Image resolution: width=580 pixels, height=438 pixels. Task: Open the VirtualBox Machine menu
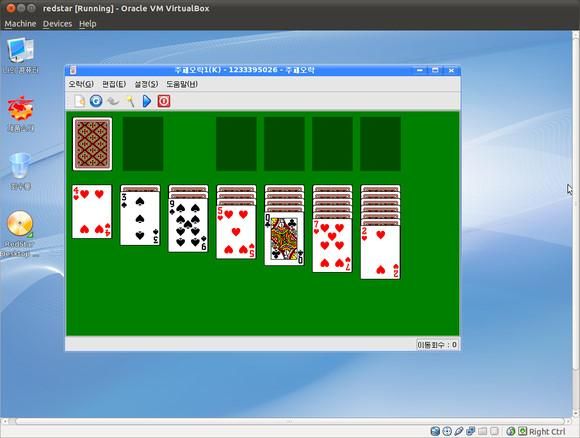[x=20, y=24]
